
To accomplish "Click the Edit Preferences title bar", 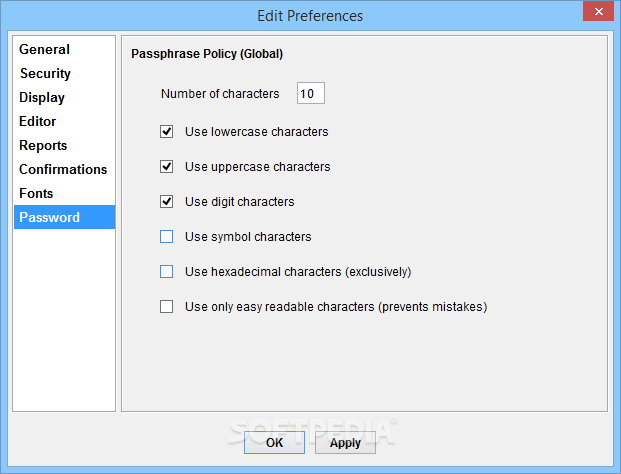I will pos(310,15).
